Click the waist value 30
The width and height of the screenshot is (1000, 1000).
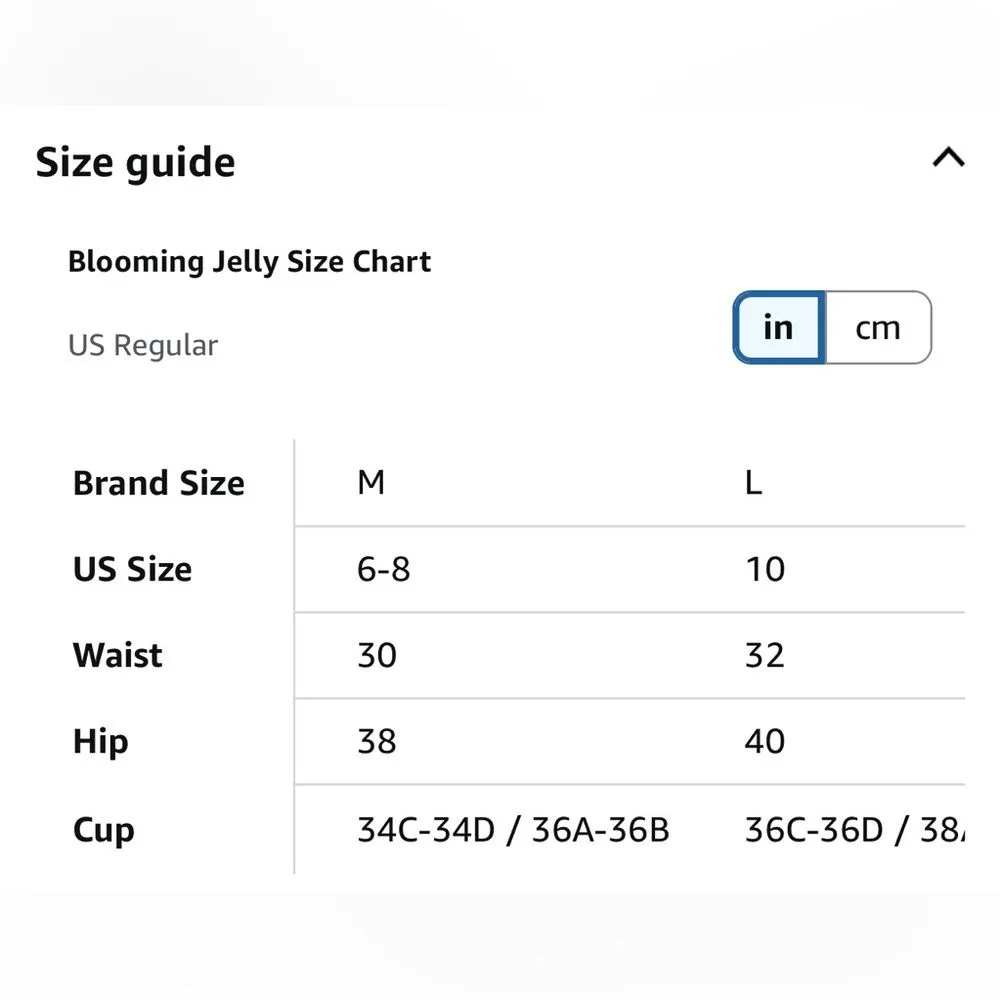pyautogui.click(x=377, y=656)
